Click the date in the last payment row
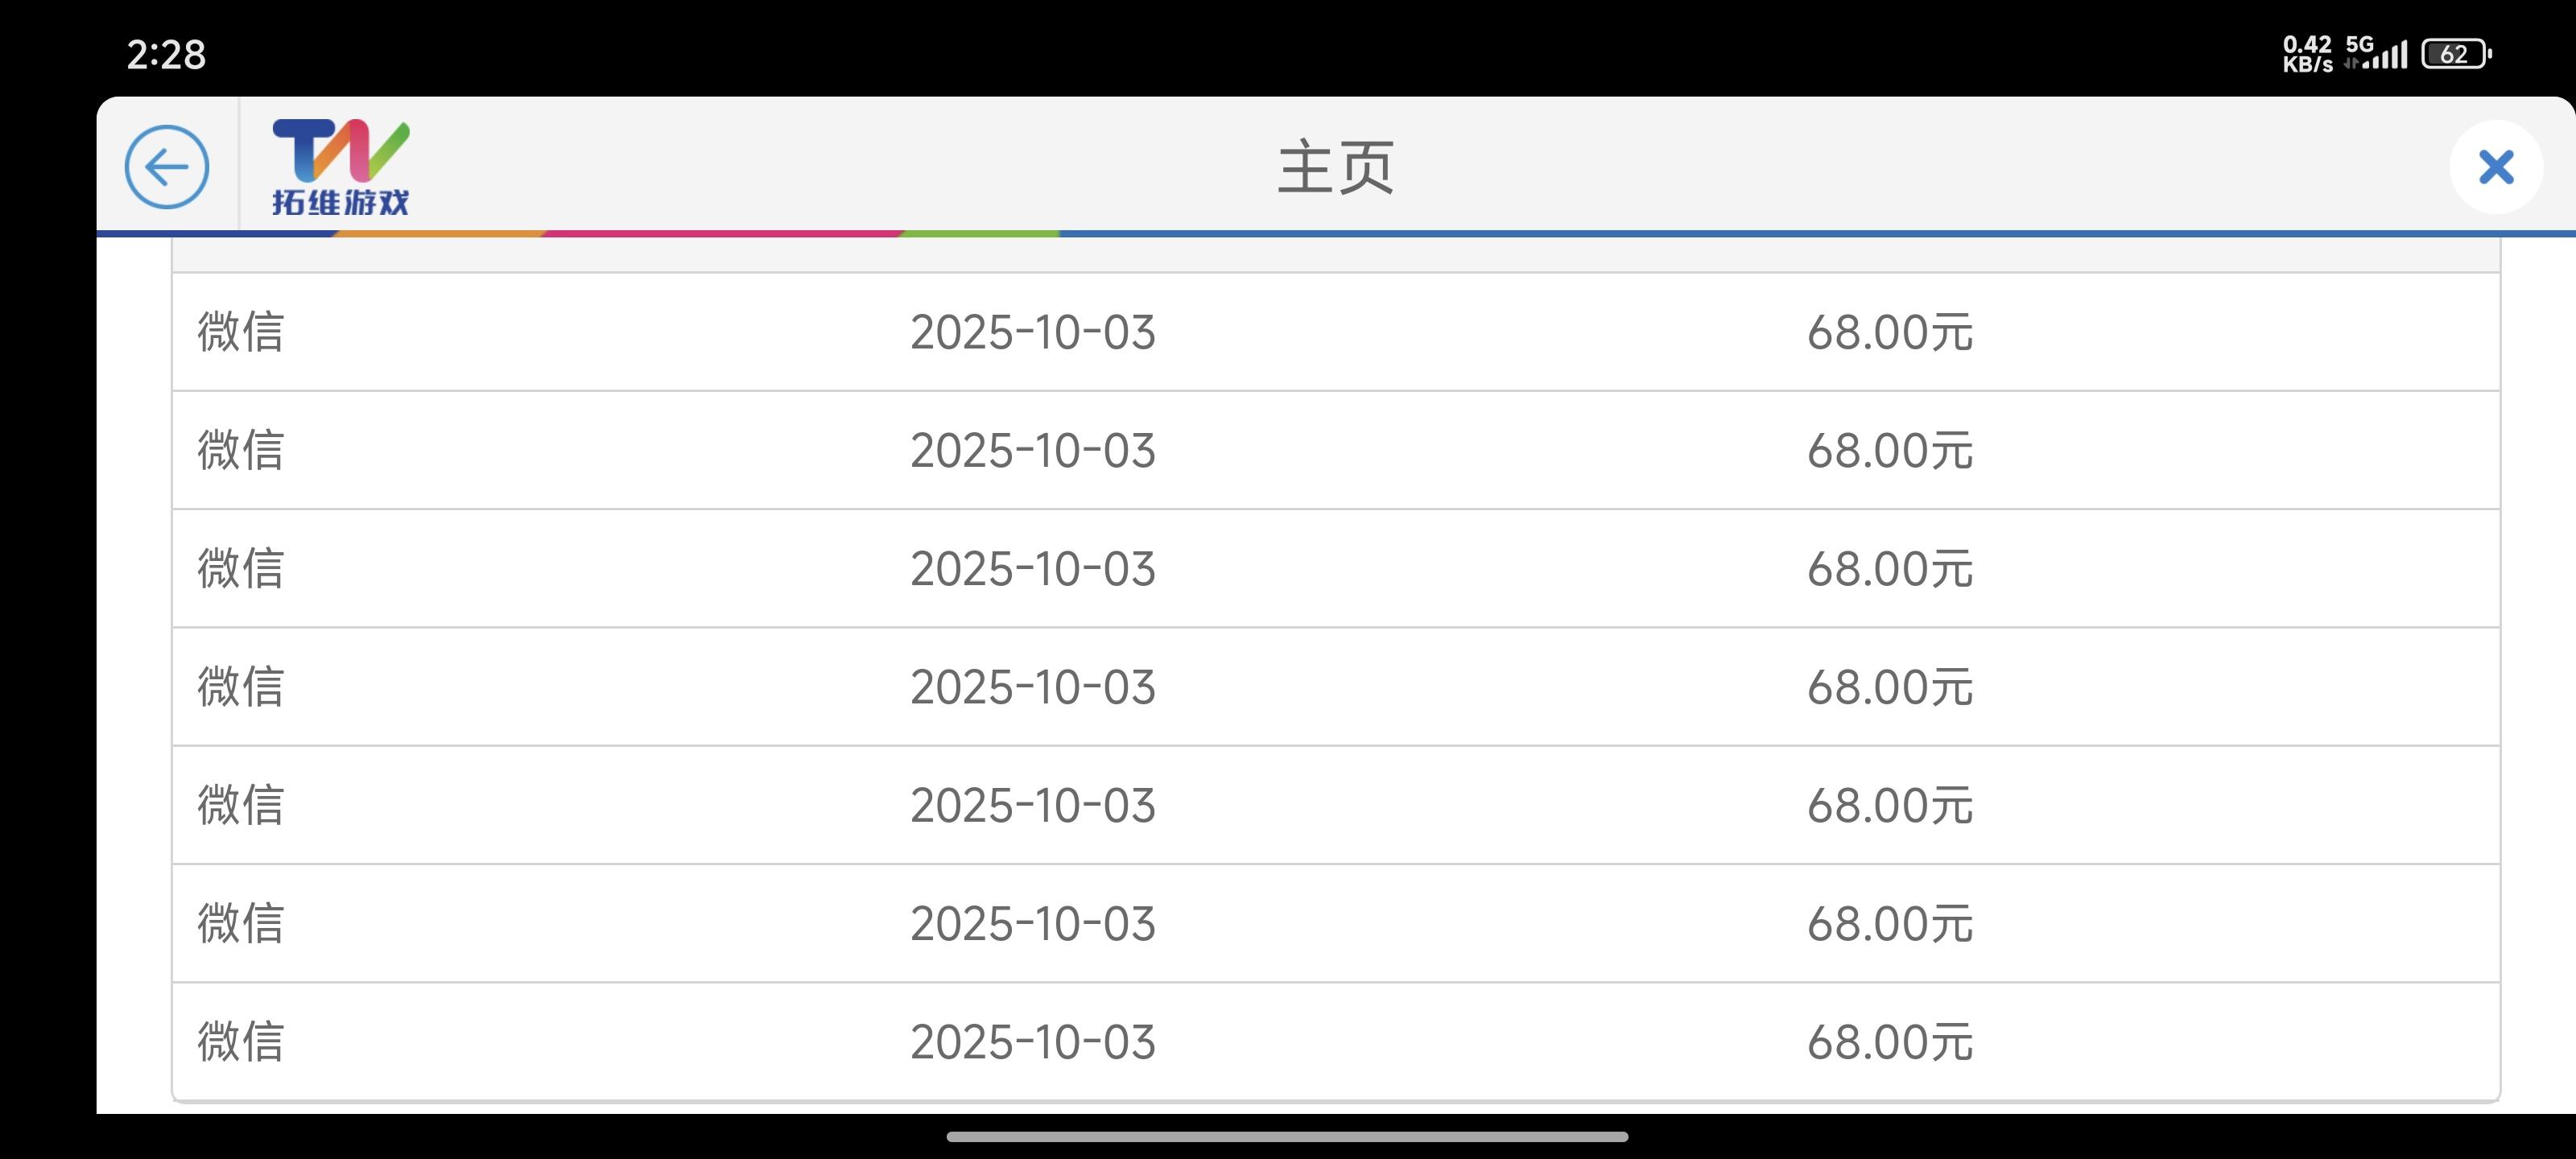This screenshot has width=2576, height=1159. 1032,1041
